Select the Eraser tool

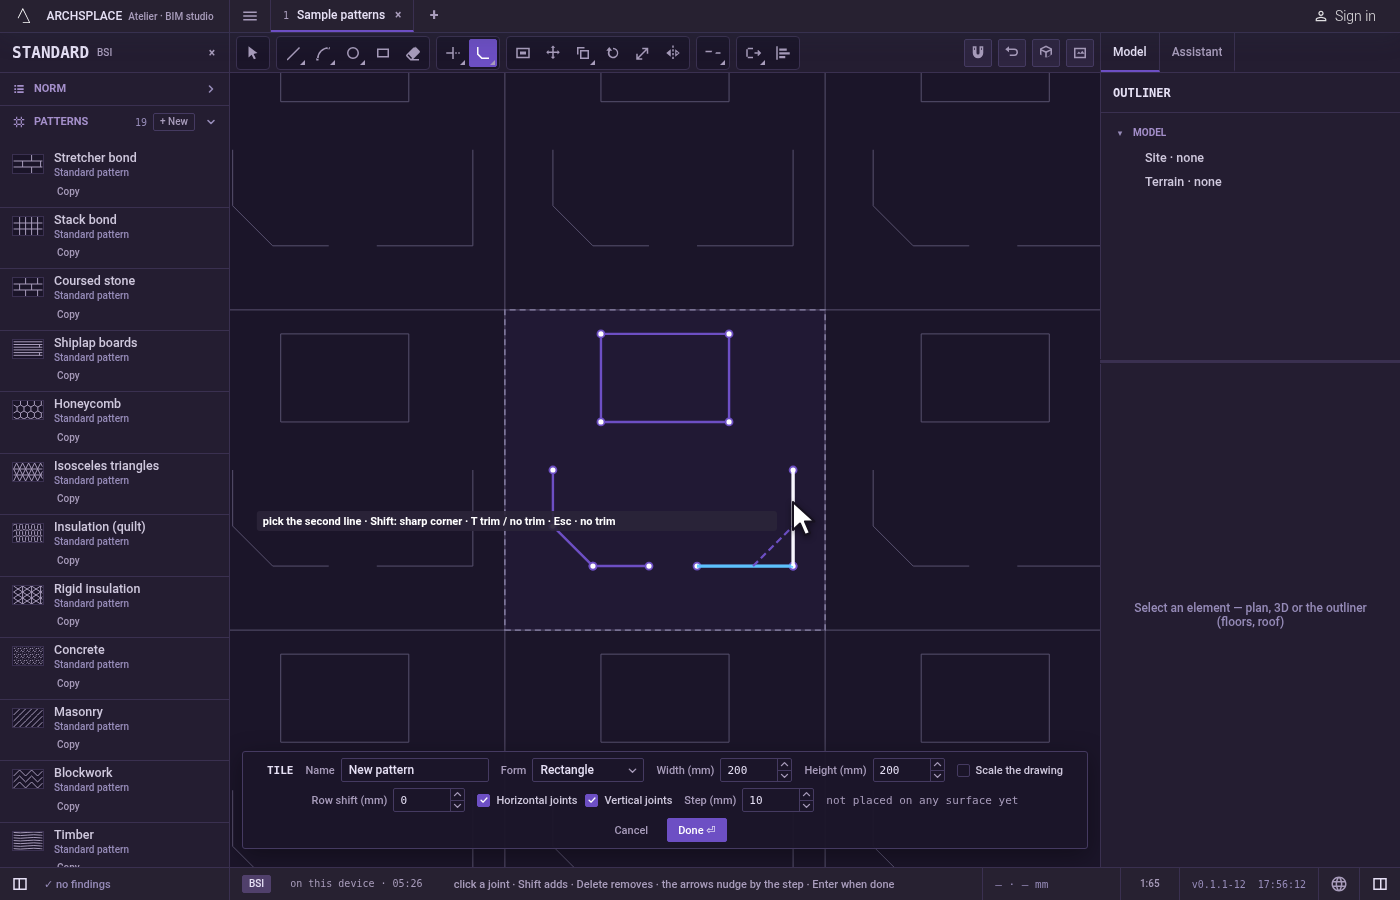click(413, 53)
